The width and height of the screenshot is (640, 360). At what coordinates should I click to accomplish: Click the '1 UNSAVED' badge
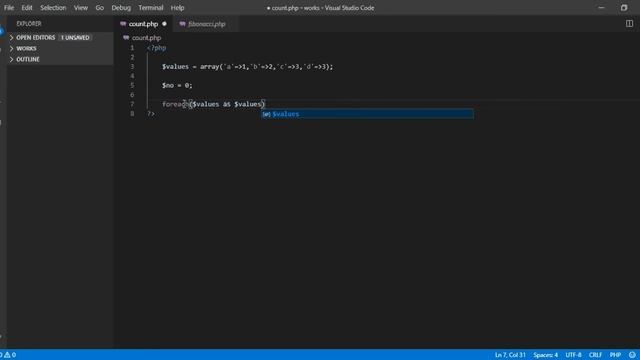pos(75,38)
